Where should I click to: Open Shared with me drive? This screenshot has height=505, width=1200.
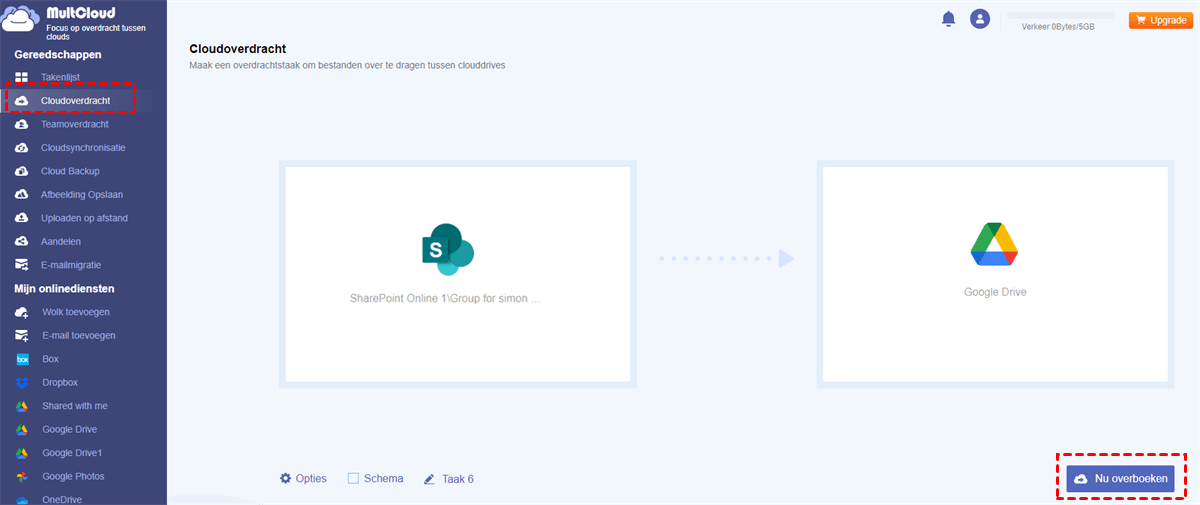75,406
